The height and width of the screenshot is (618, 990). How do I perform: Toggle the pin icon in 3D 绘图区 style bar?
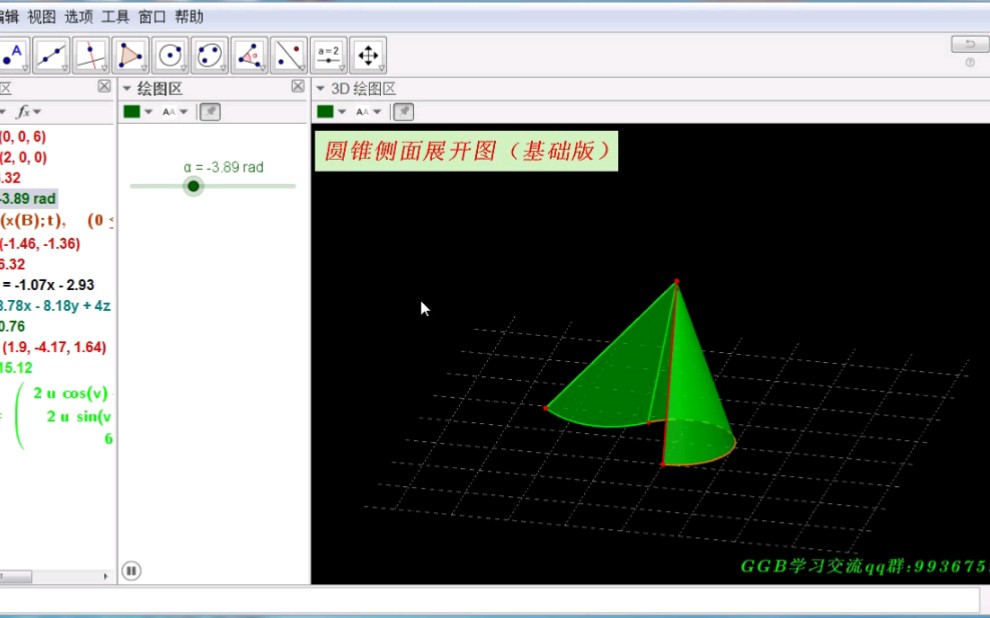coord(402,111)
